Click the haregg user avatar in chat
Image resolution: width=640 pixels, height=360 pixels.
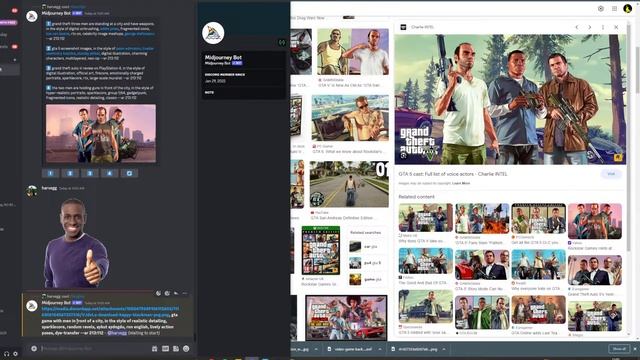coord(32,191)
